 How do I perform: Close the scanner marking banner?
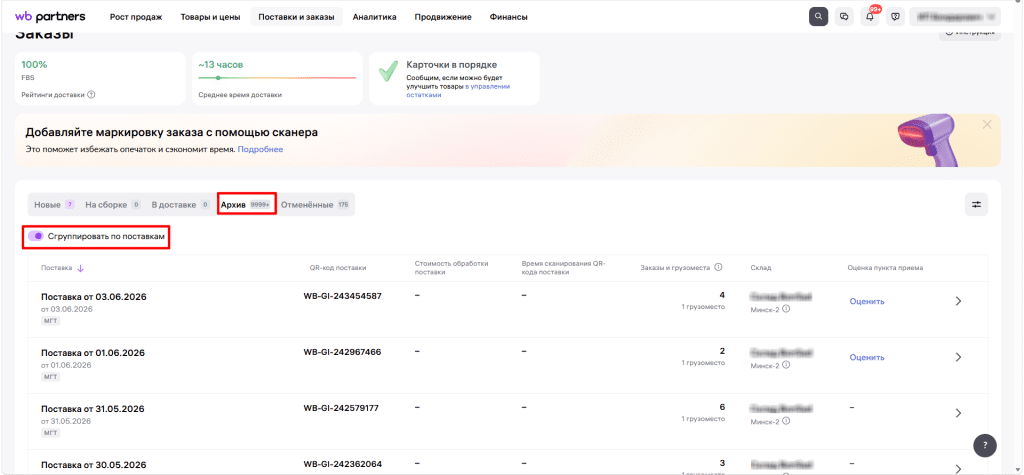coord(987,124)
